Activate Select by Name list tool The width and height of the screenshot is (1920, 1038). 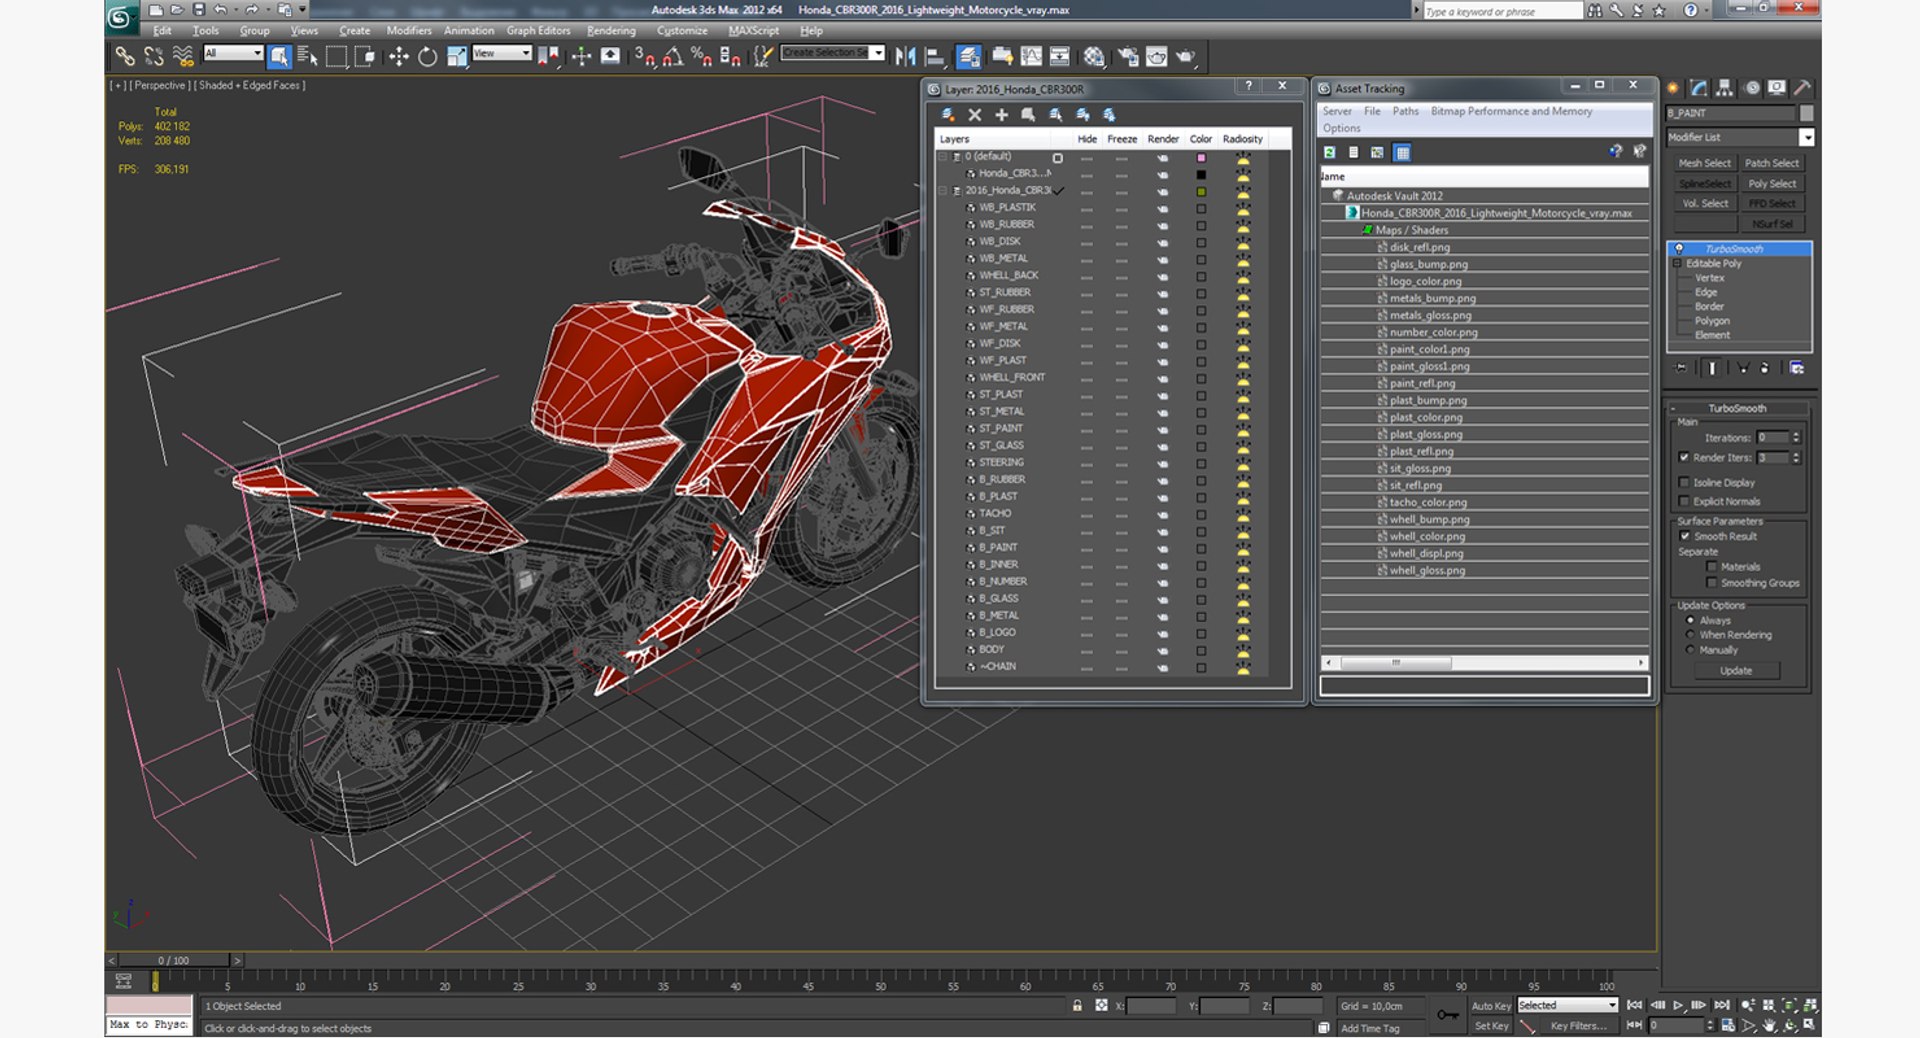click(307, 57)
